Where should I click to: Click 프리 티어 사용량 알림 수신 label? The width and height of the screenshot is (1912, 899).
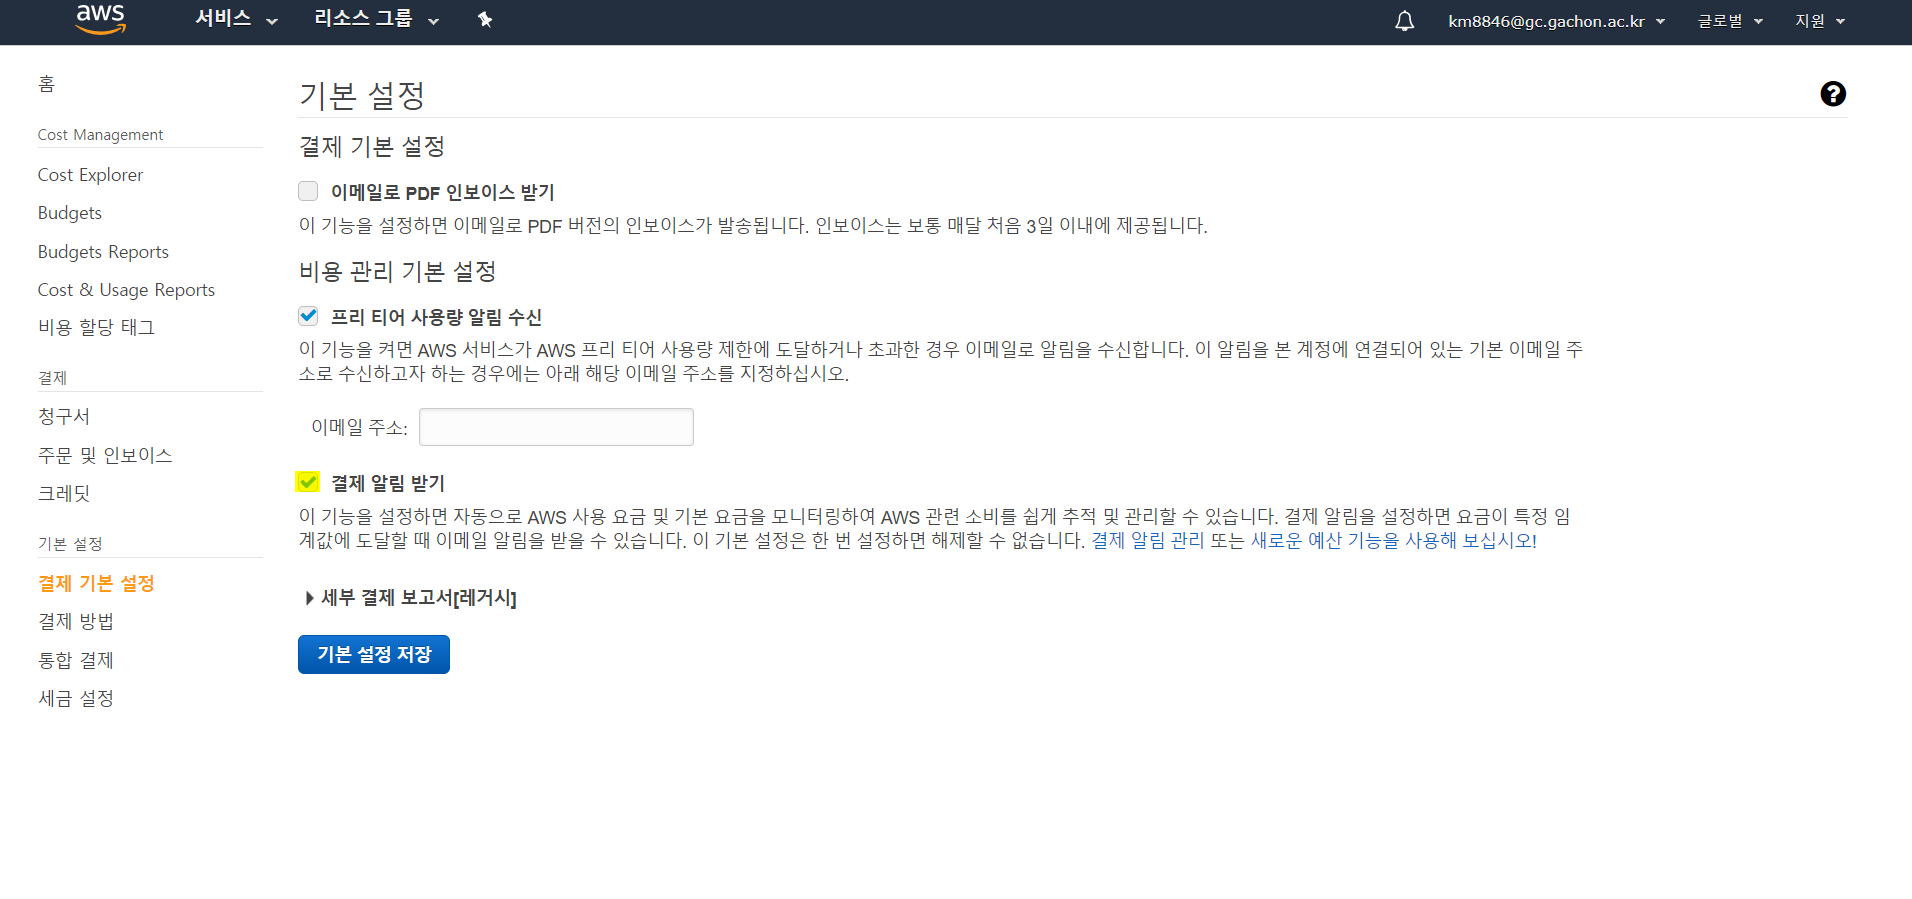click(x=436, y=317)
